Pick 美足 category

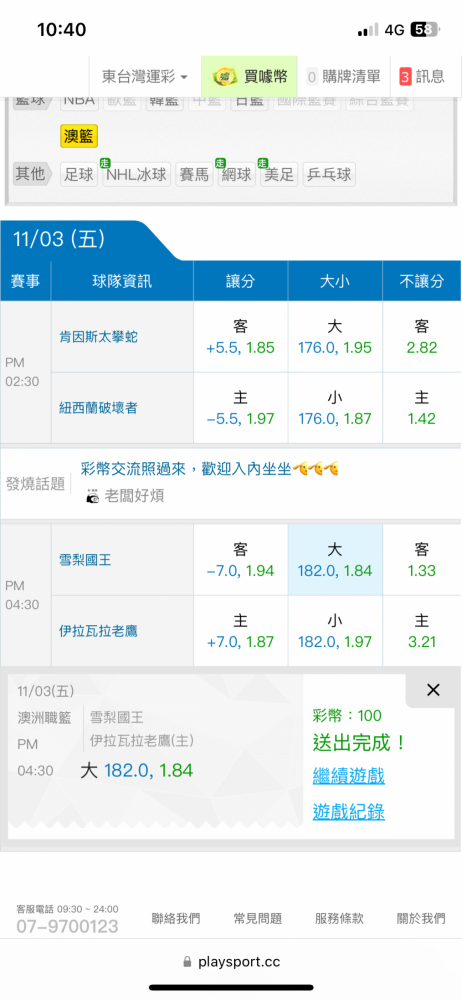[x=279, y=174]
